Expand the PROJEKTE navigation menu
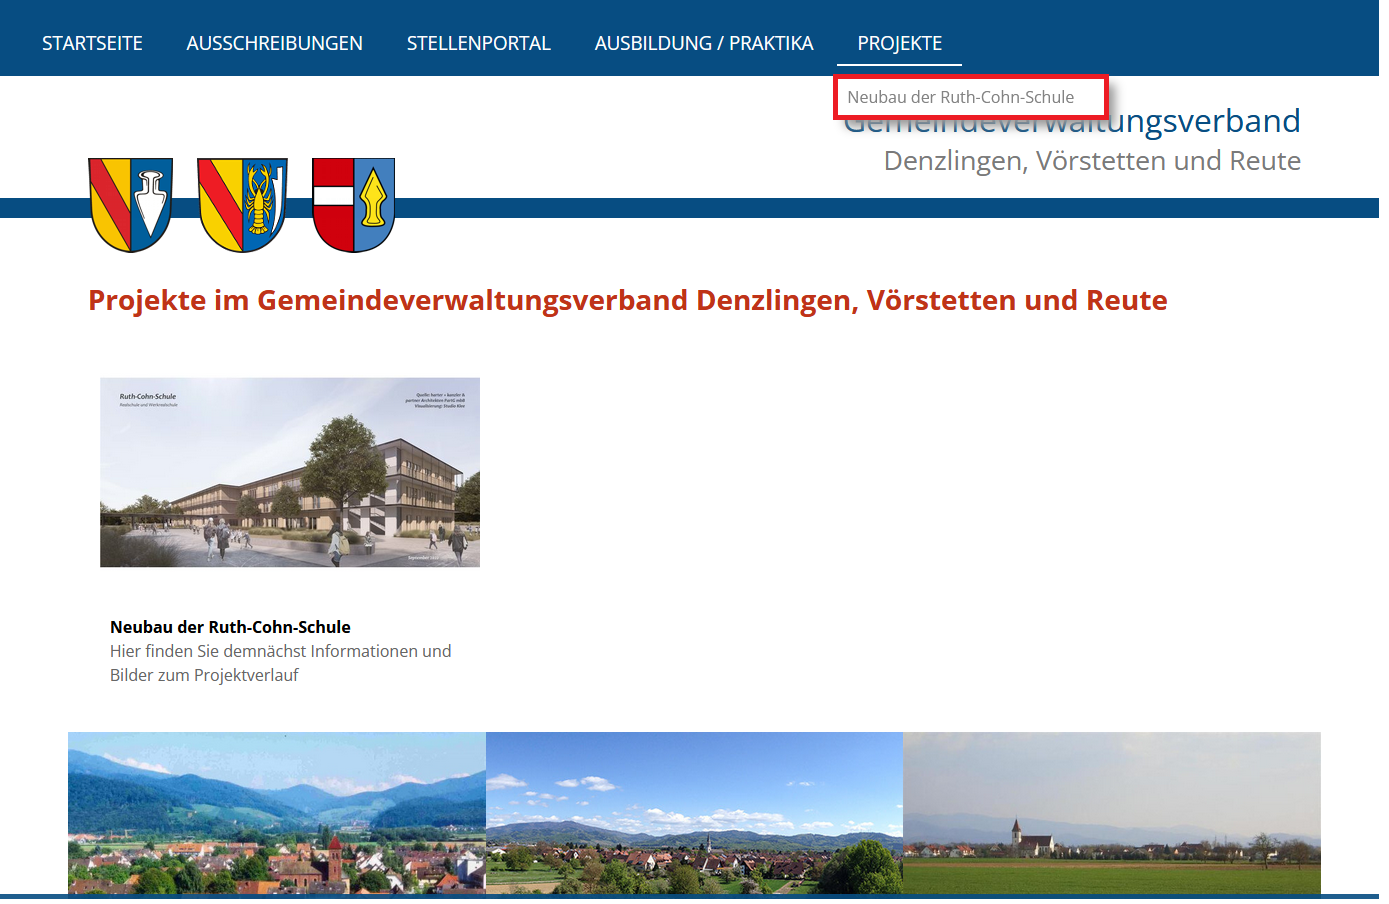The image size is (1389, 904). (899, 43)
